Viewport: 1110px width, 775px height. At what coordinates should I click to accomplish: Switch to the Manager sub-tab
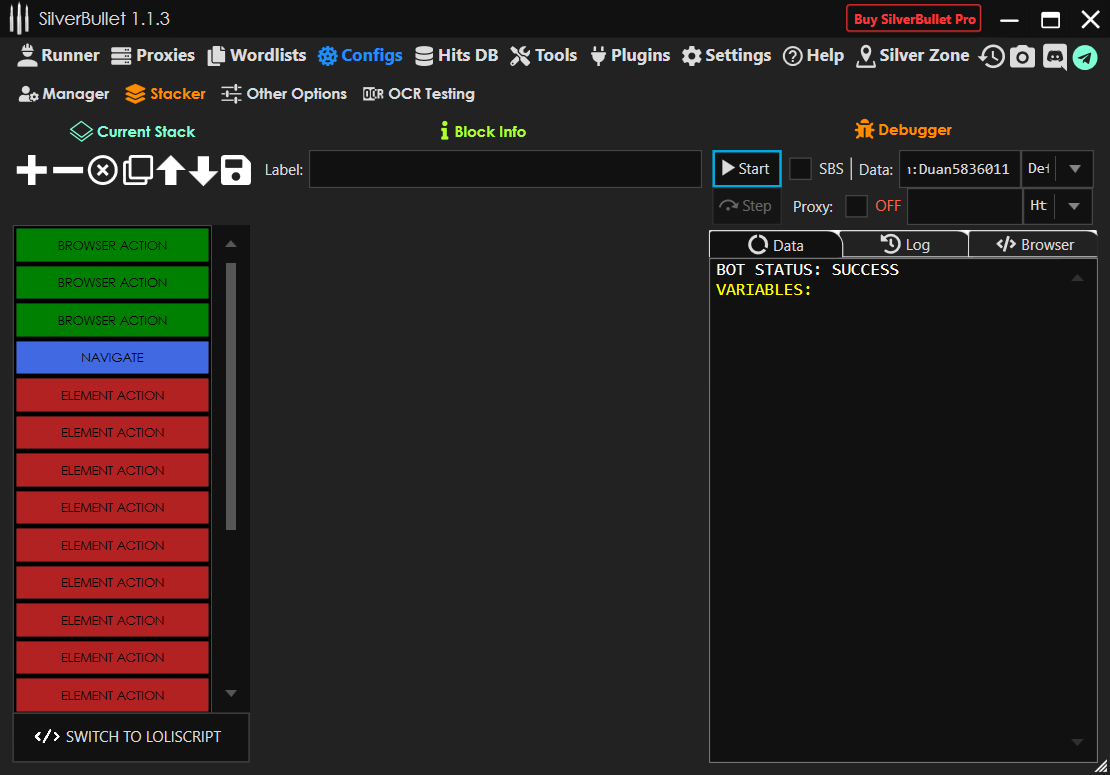point(64,93)
